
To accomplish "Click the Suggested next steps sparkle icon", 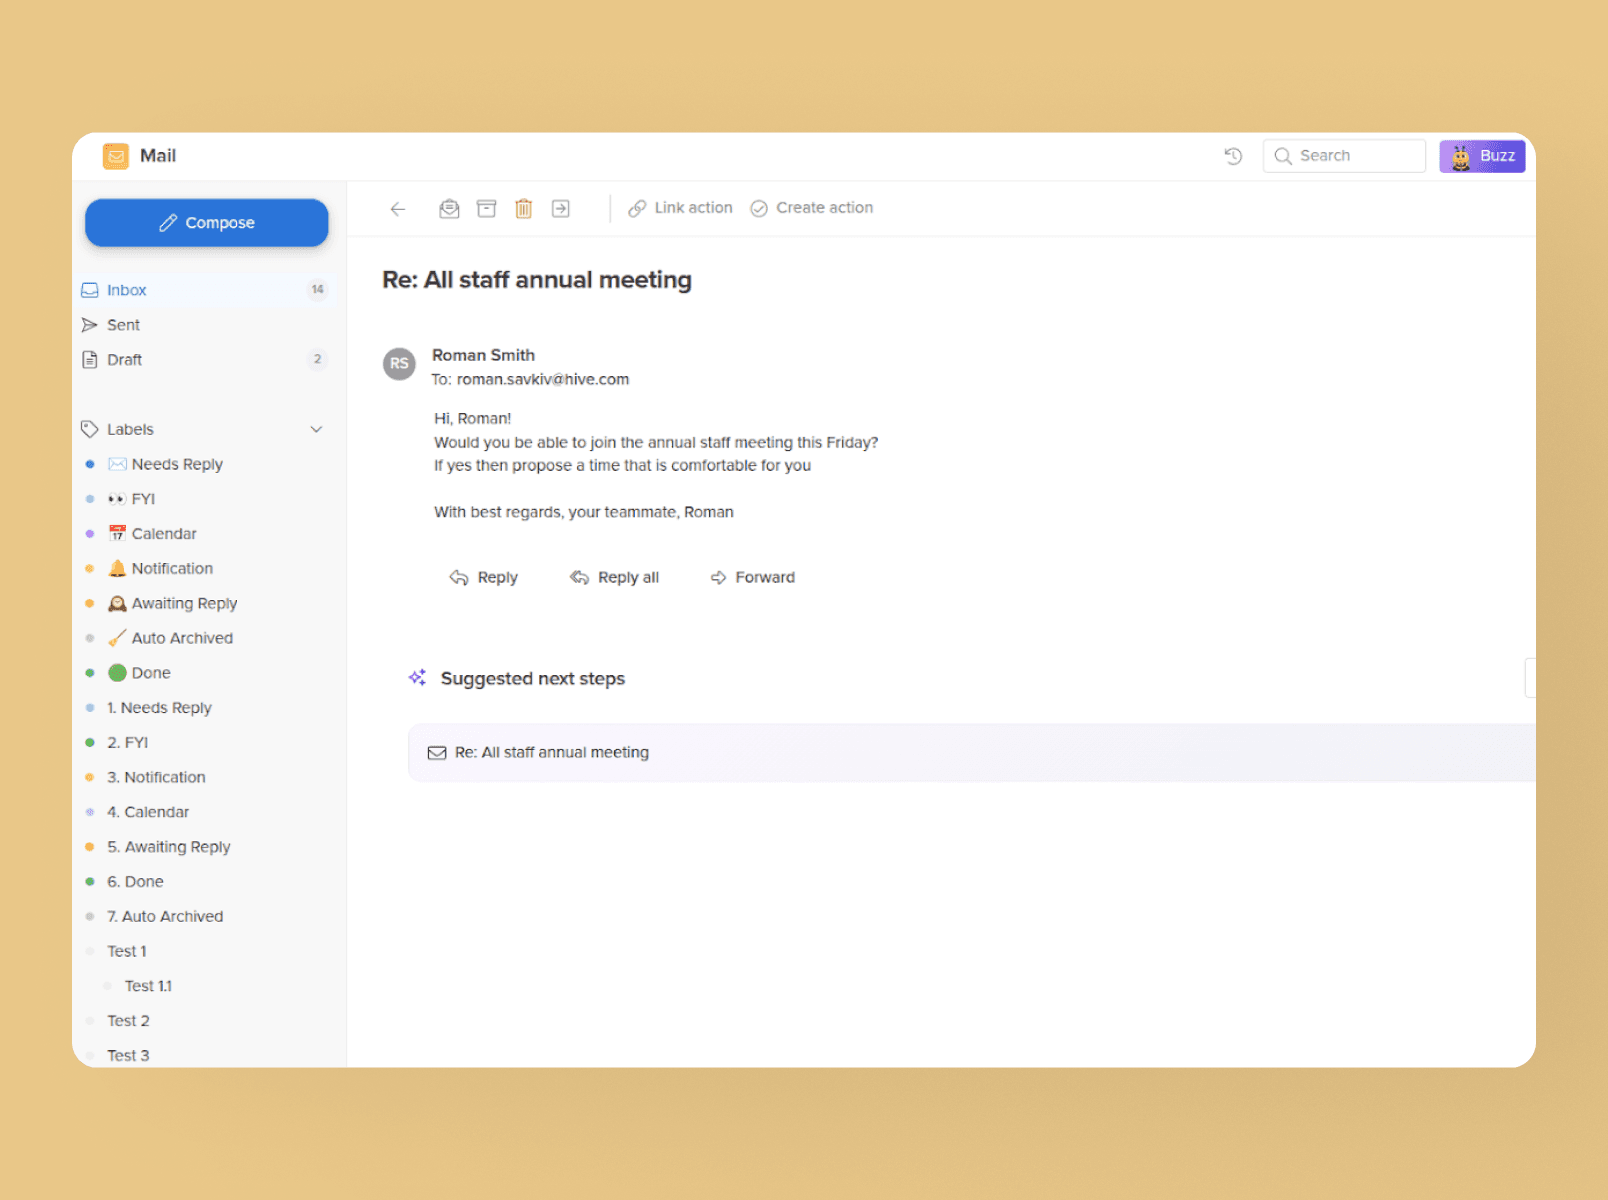I will coord(418,678).
